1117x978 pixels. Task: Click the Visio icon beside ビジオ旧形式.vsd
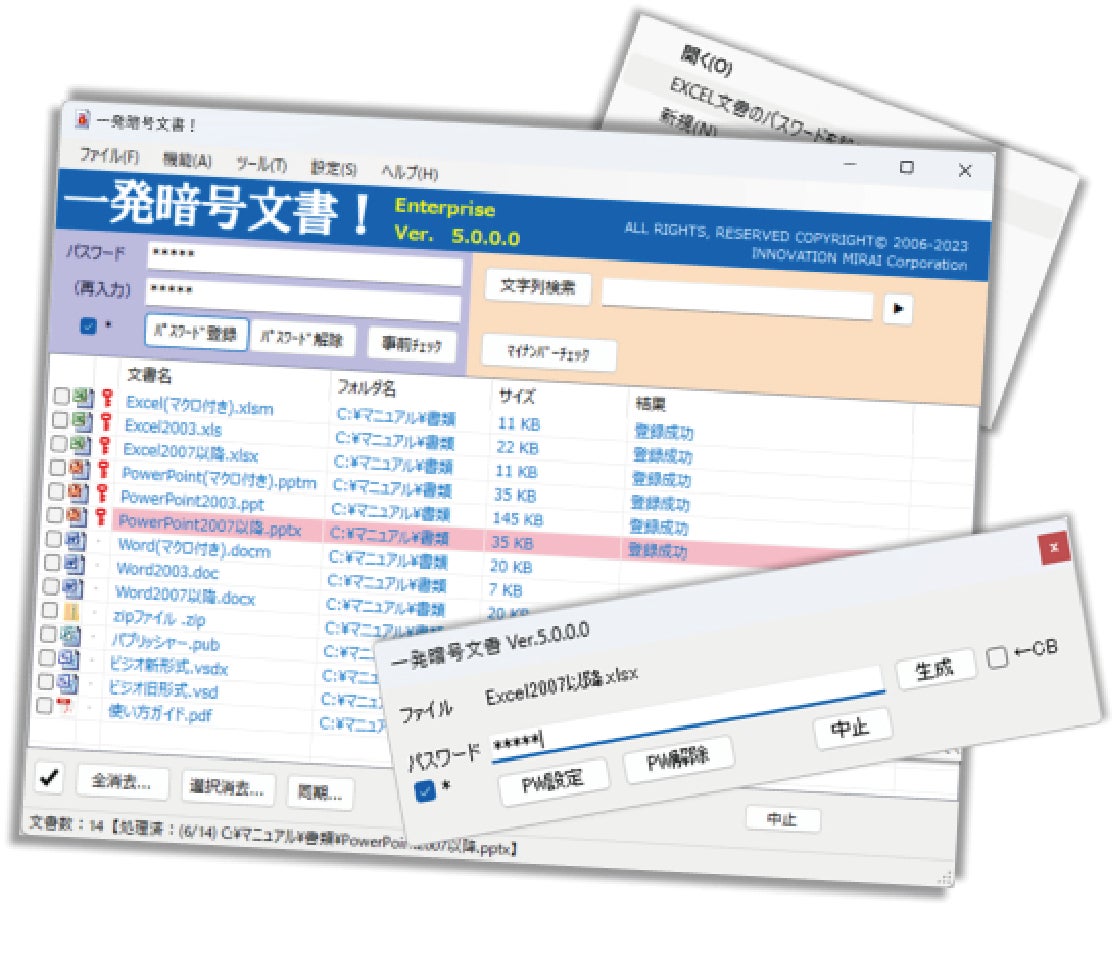point(67,684)
